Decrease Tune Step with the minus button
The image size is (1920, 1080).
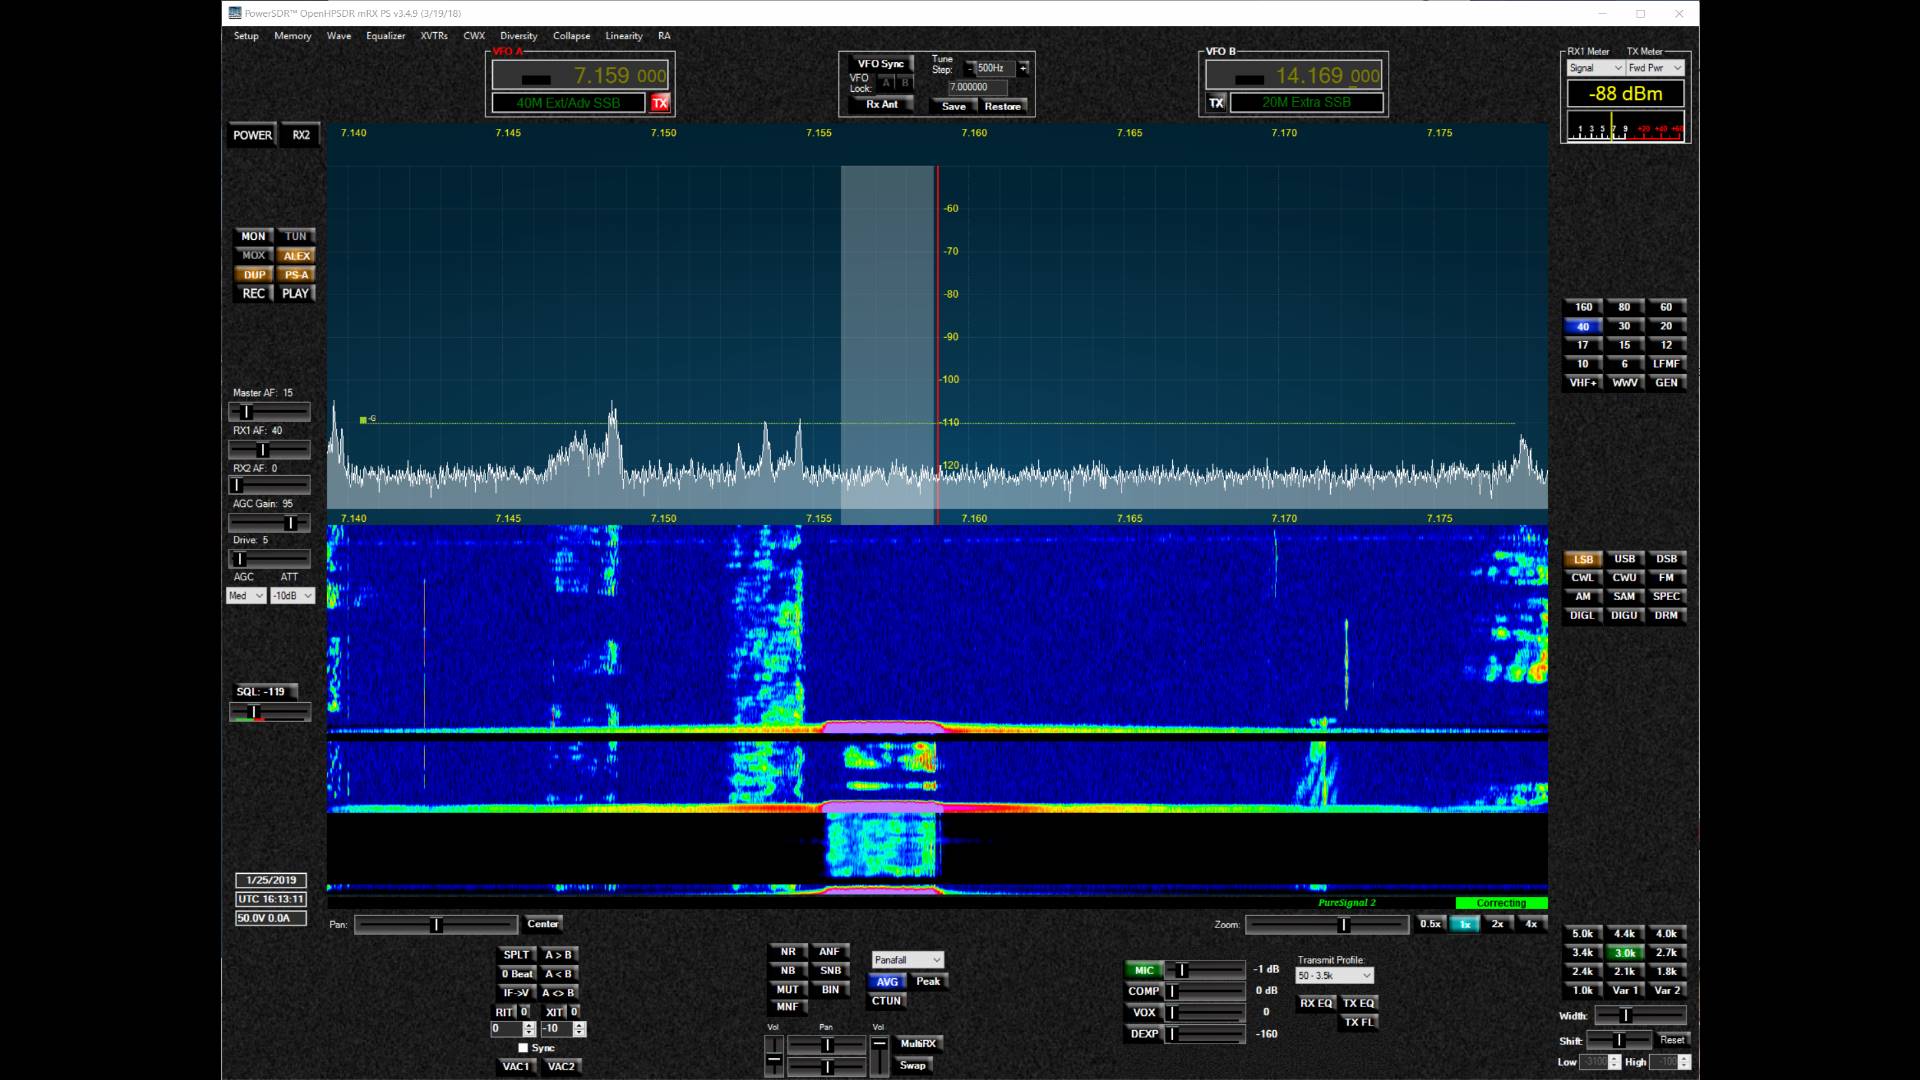969,68
